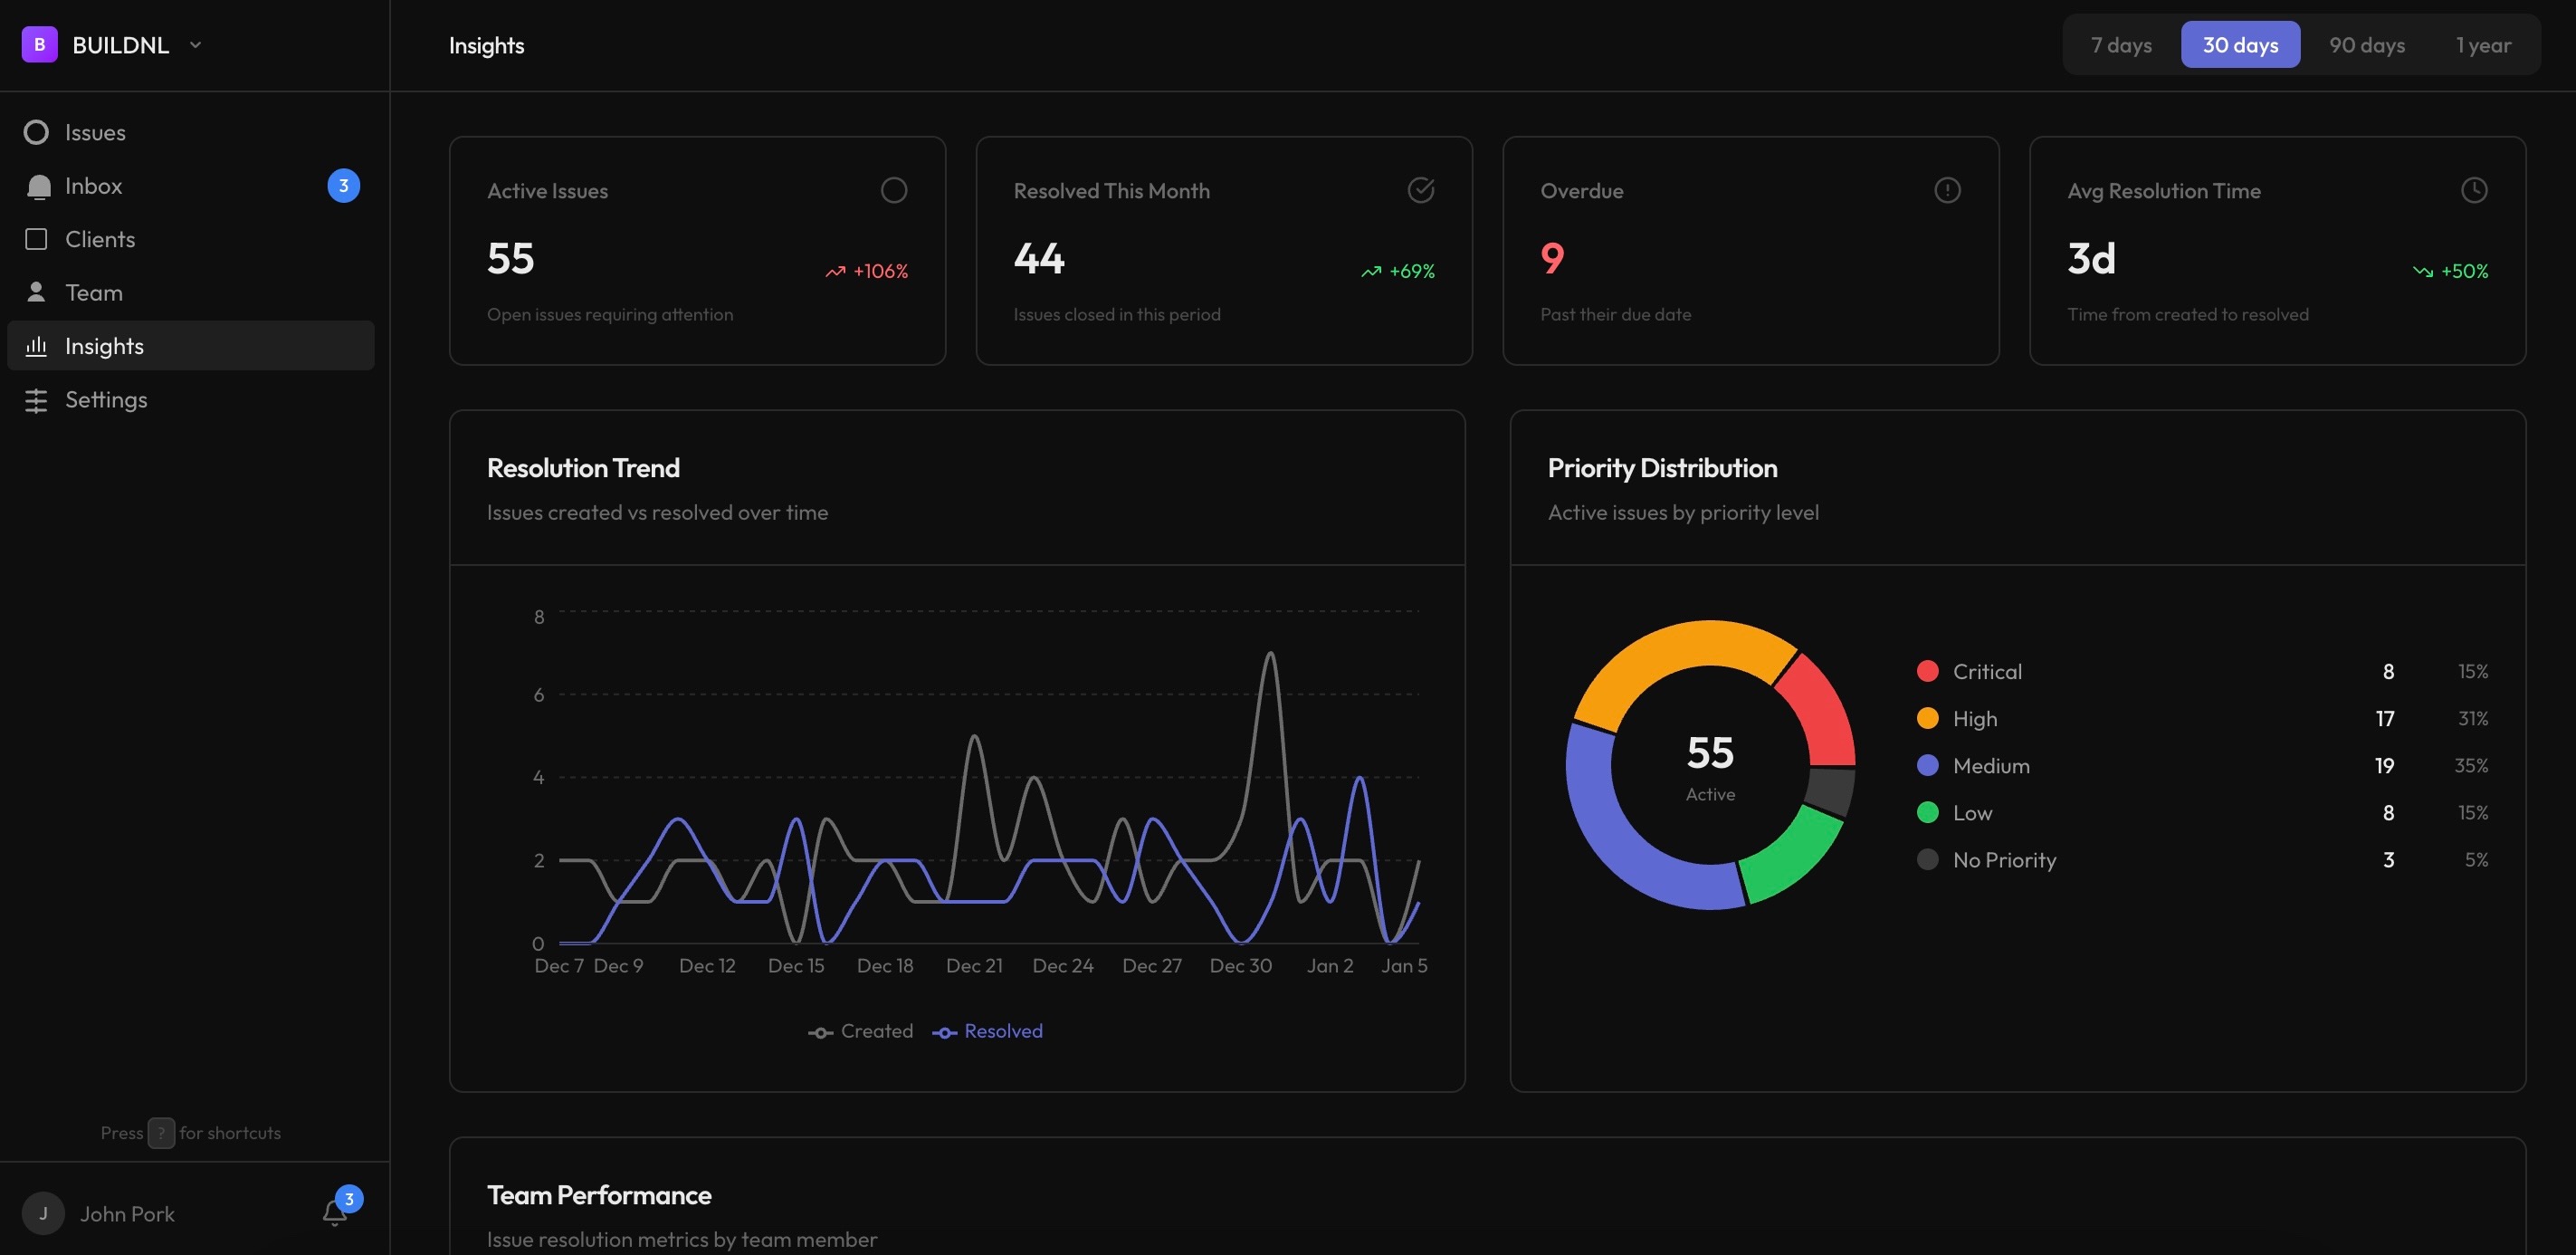Screen dimensions: 2576x1255
Task: Switch to the 90 days range
Action: click(2366, 44)
